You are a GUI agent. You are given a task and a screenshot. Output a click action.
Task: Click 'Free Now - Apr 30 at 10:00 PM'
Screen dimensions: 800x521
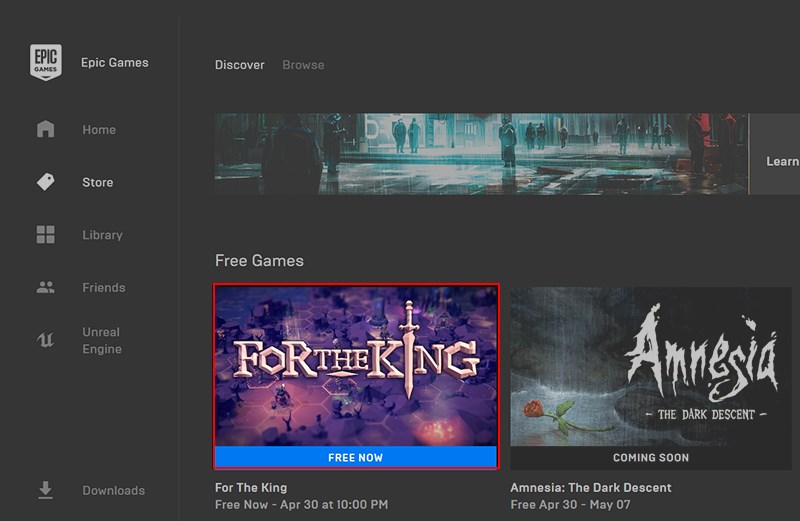pos(301,505)
